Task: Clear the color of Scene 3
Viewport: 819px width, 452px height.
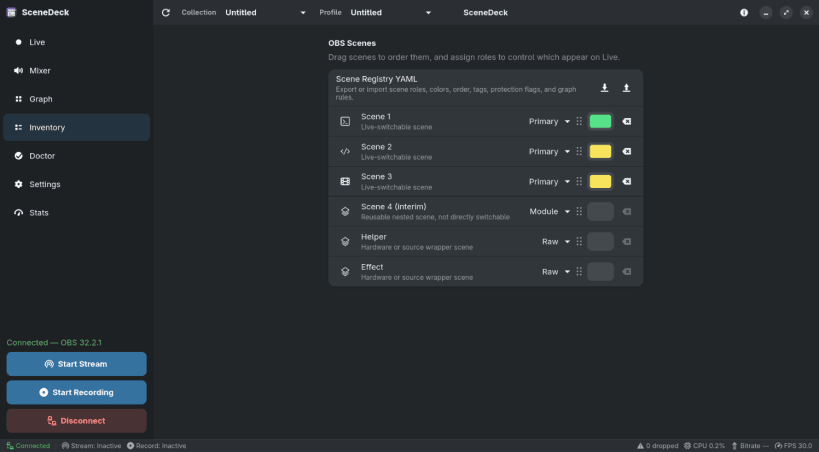Action: 626,181
